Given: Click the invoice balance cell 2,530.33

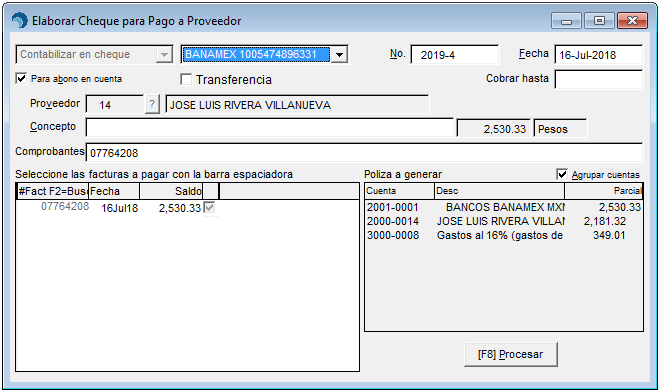Looking at the screenshot, I should (180, 208).
